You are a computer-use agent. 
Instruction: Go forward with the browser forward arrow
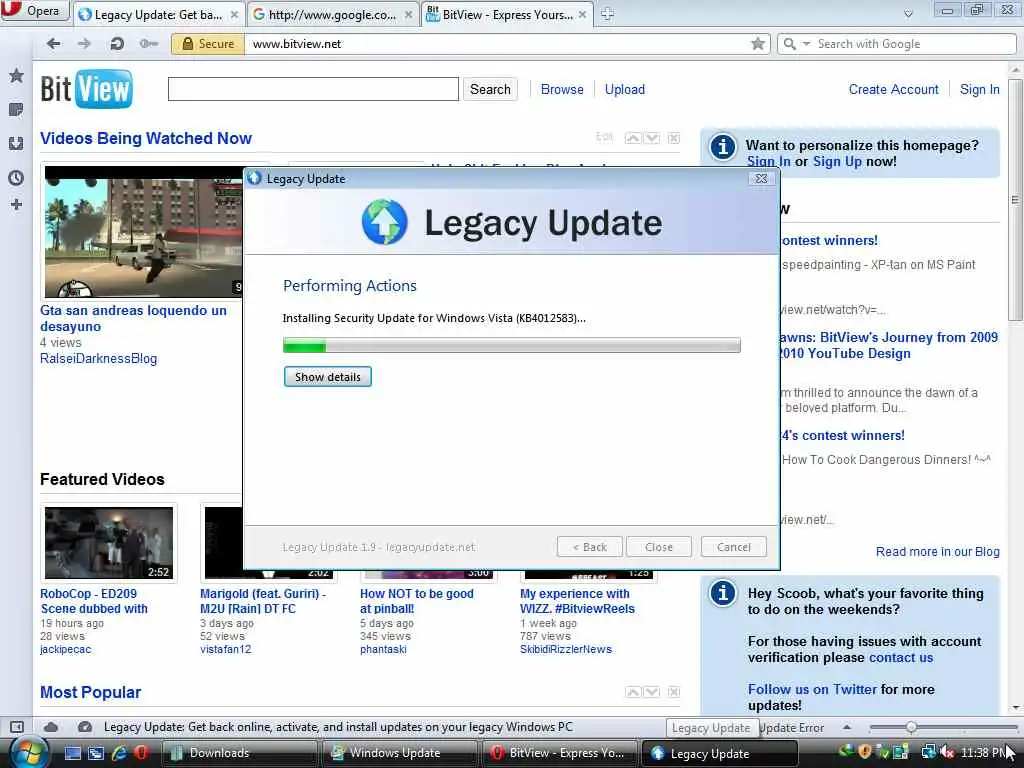point(84,44)
